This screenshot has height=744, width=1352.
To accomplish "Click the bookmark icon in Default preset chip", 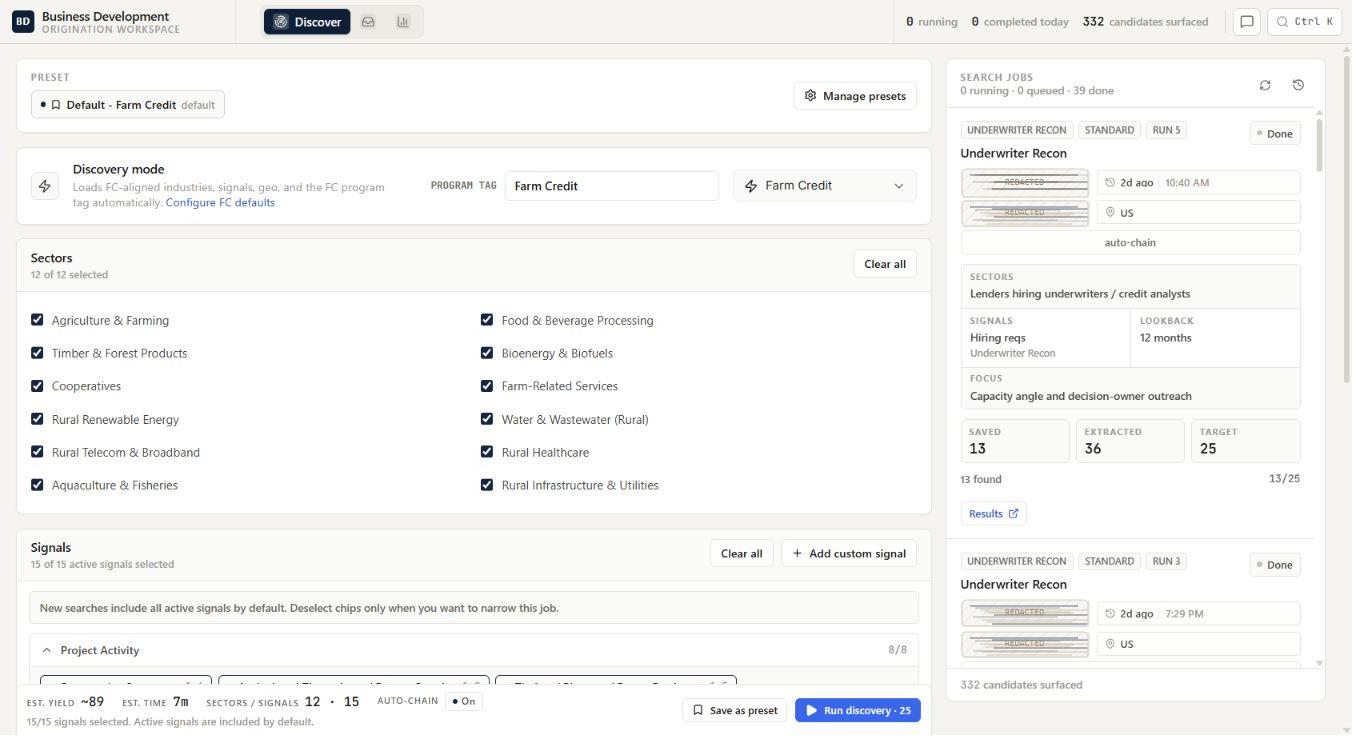I will [56, 105].
